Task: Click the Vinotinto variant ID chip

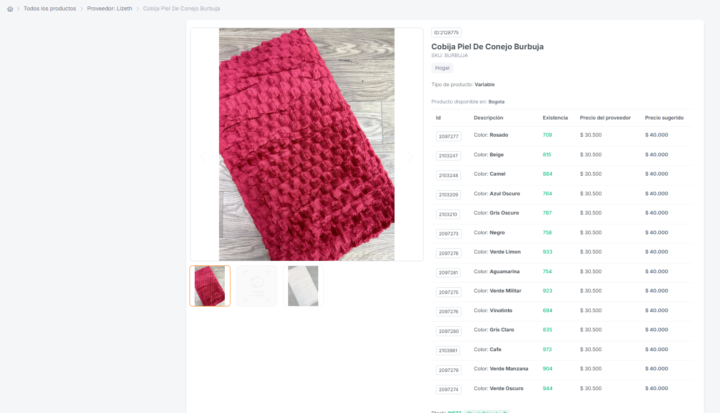Action: pyautogui.click(x=448, y=311)
